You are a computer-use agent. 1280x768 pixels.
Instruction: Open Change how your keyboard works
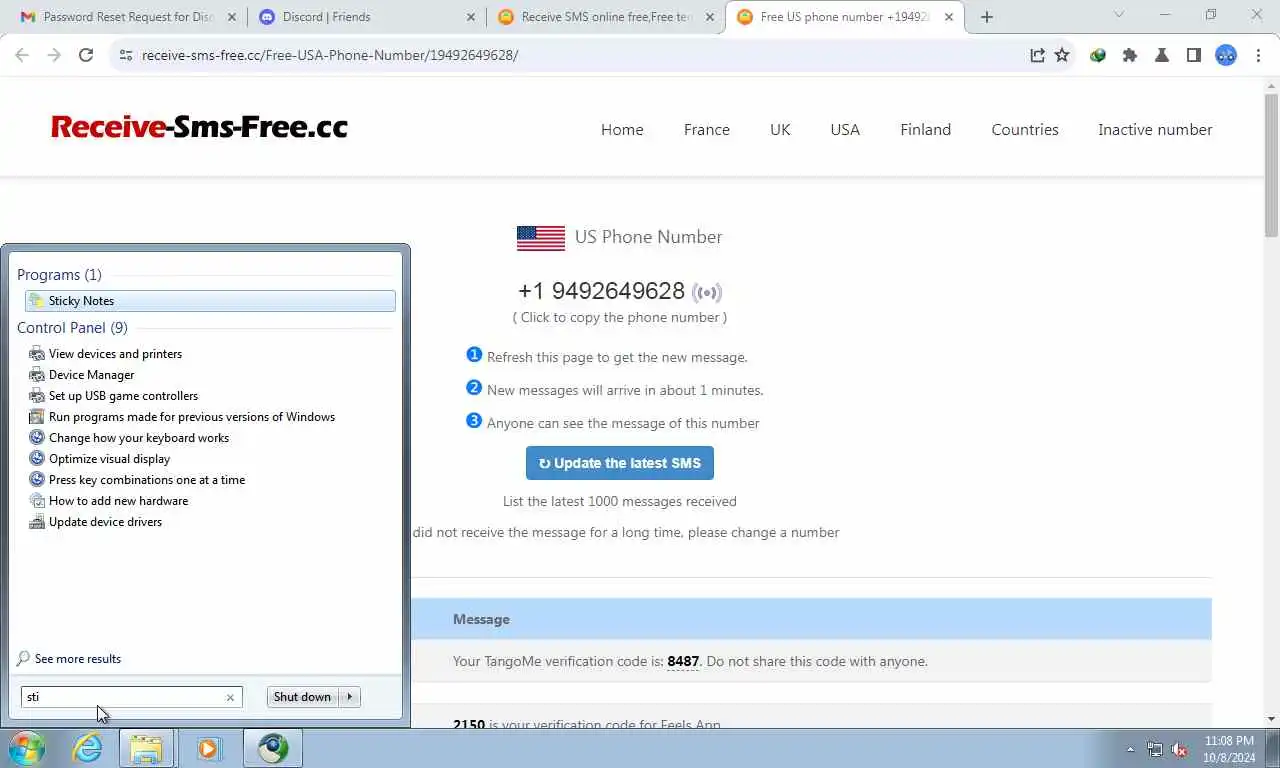click(x=138, y=438)
